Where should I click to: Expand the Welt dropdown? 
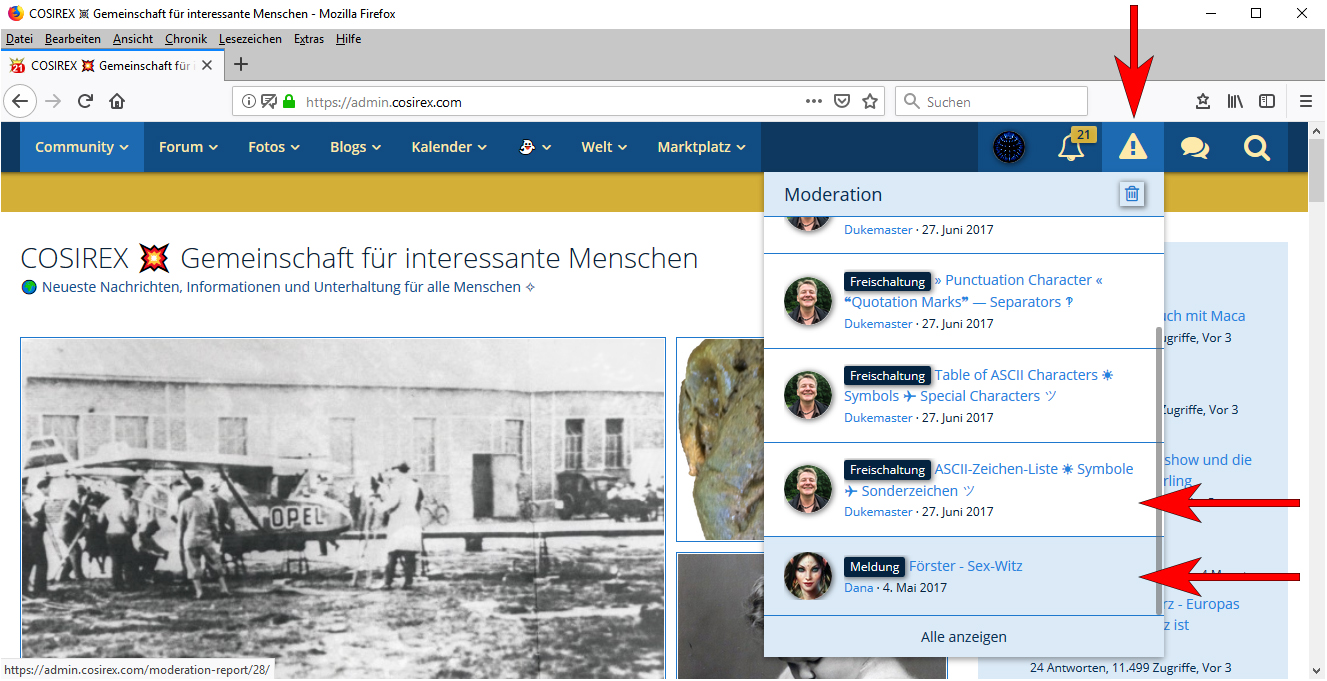(x=604, y=147)
